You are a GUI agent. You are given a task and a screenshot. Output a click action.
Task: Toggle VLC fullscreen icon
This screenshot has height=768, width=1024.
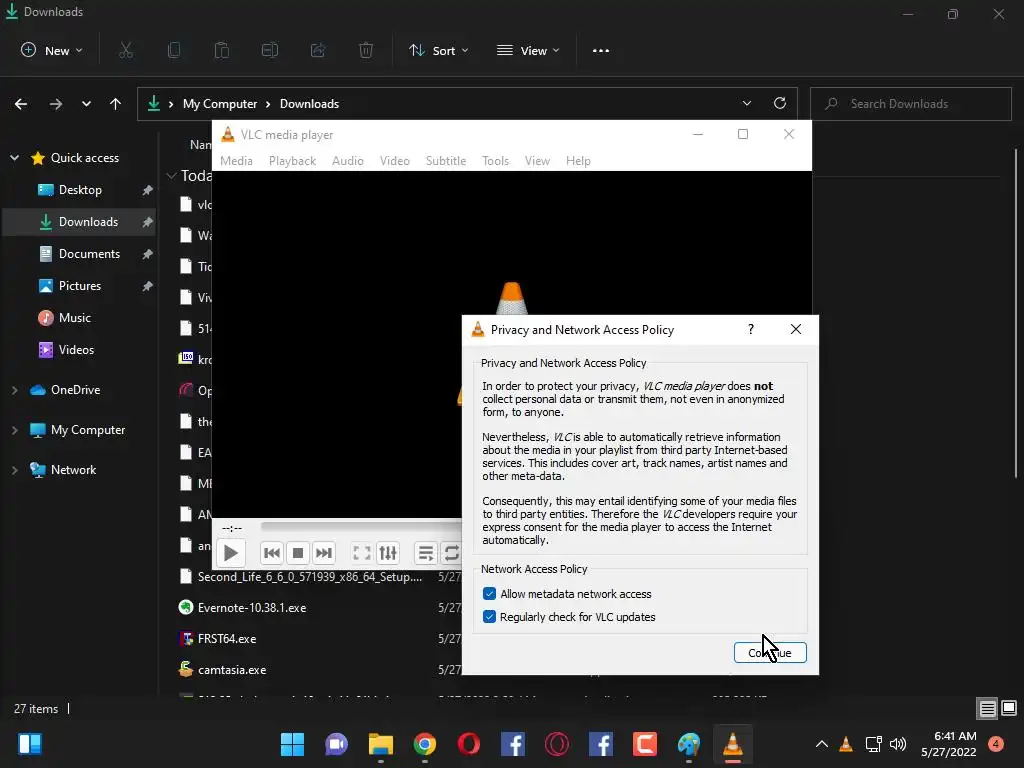point(362,553)
